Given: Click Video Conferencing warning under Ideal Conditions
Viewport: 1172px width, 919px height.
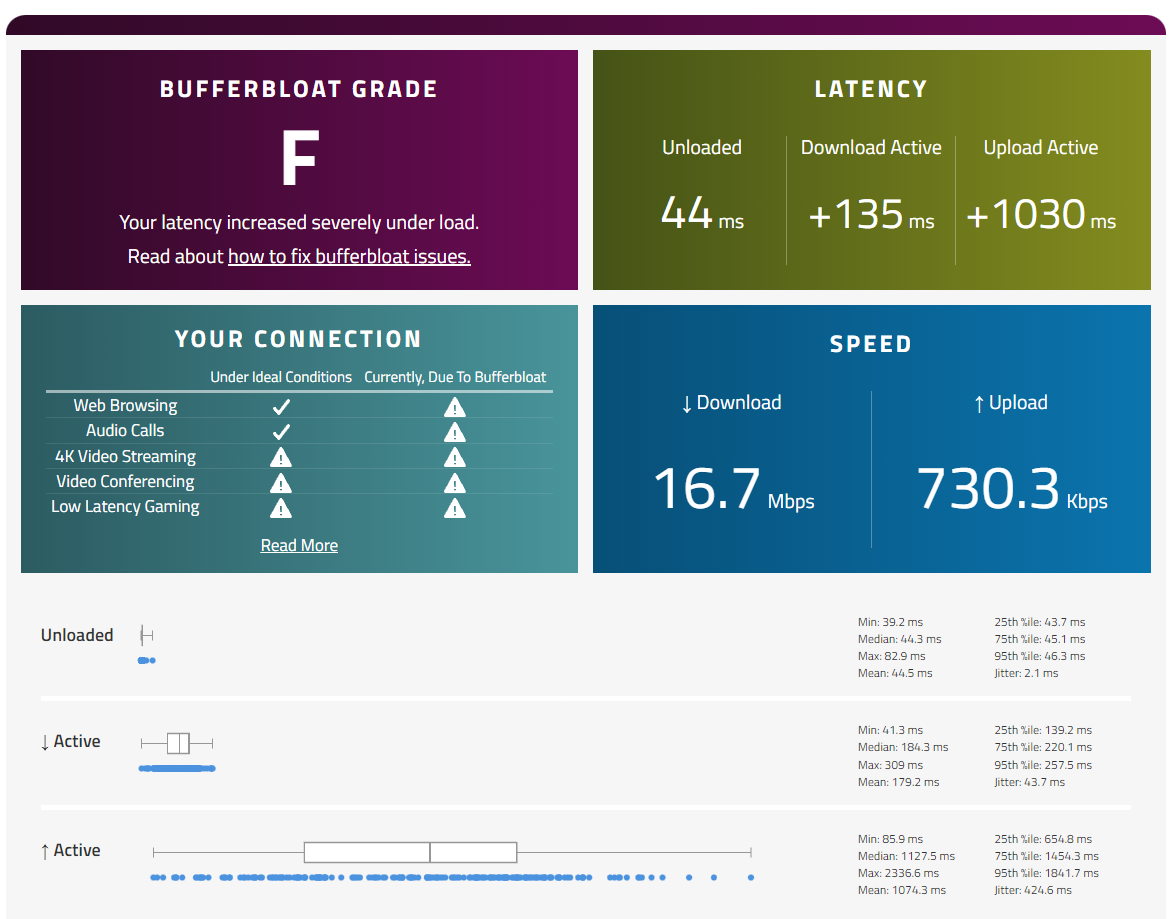Looking at the screenshot, I should tap(281, 482).
